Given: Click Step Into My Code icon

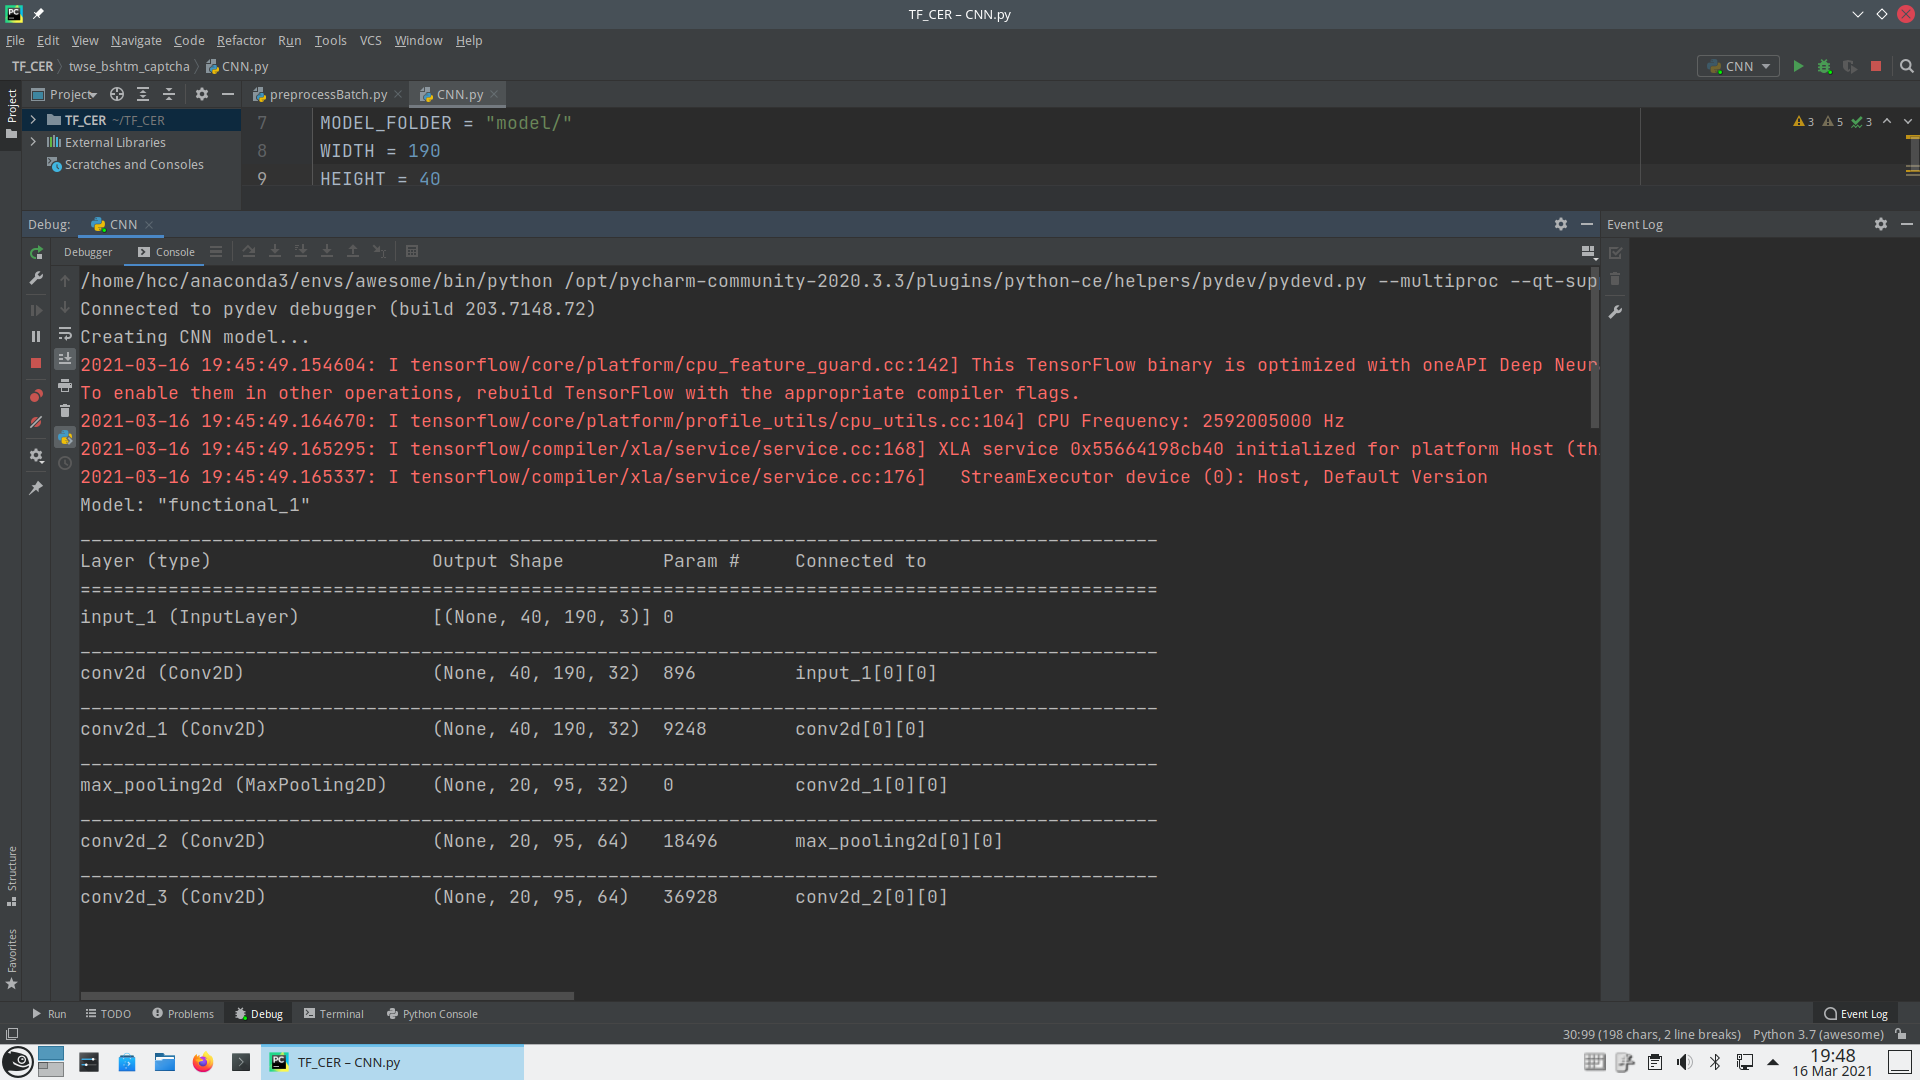Looking at the screenshot, I should coord(301,252).
